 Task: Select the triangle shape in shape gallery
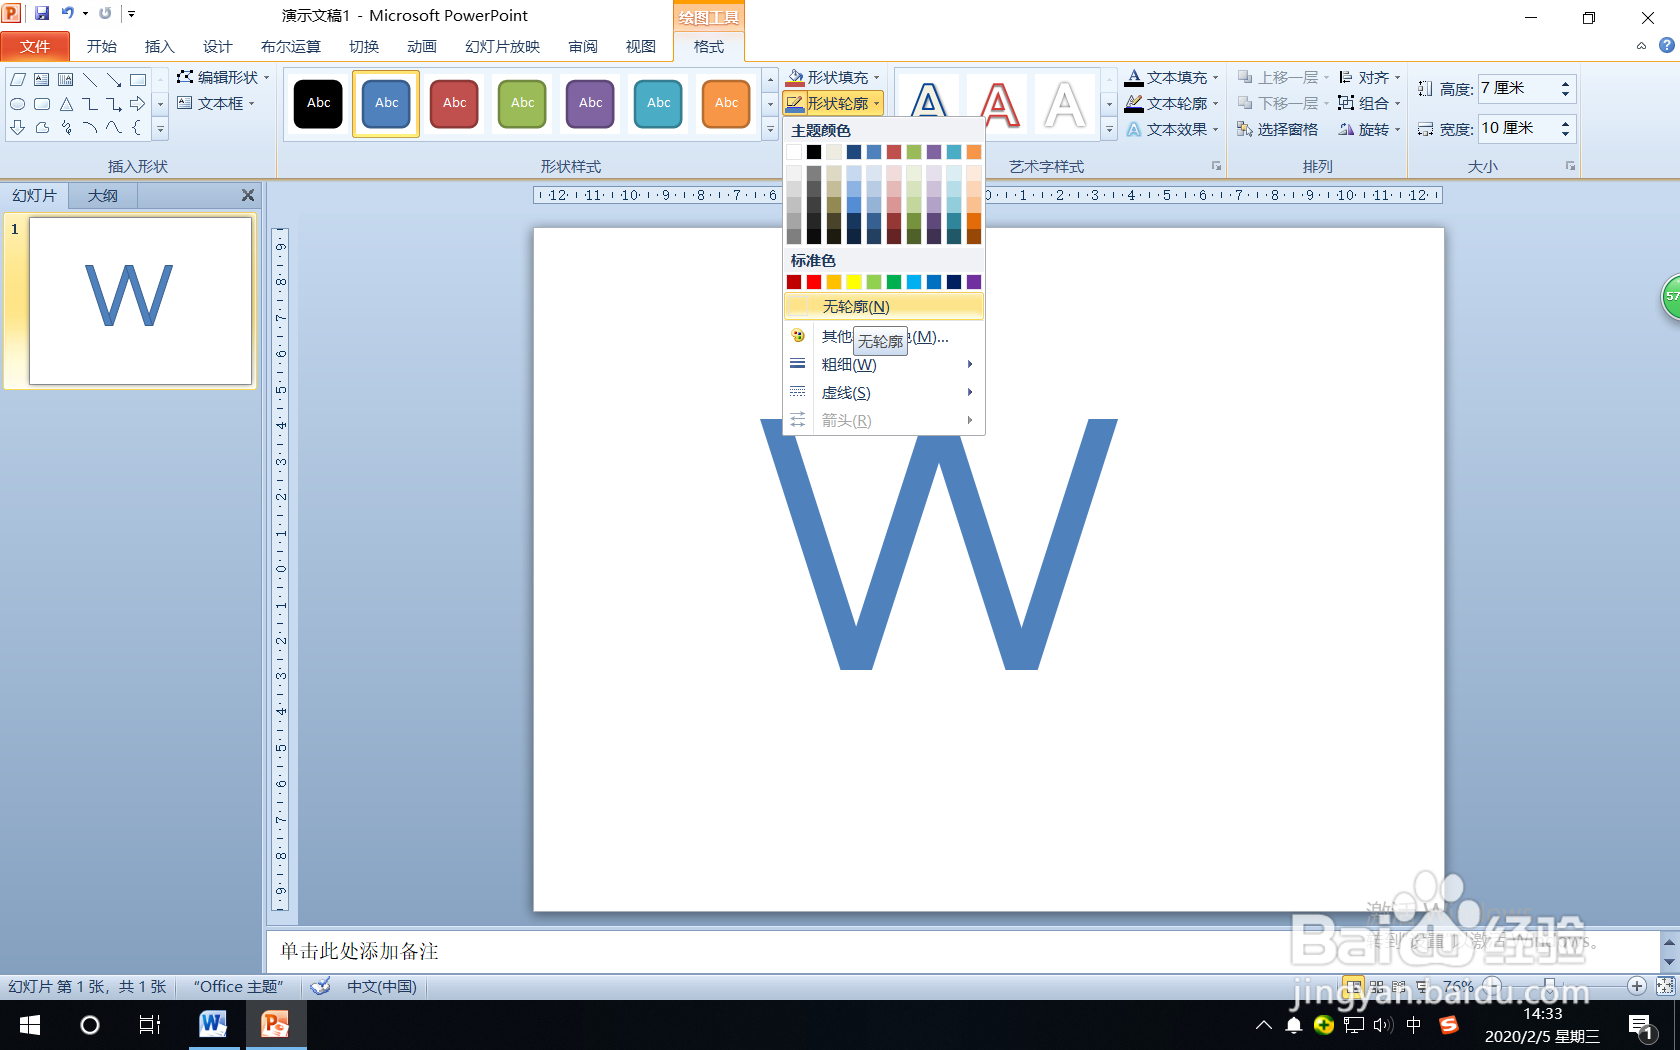pyautogui.click(x=66, y=104)
